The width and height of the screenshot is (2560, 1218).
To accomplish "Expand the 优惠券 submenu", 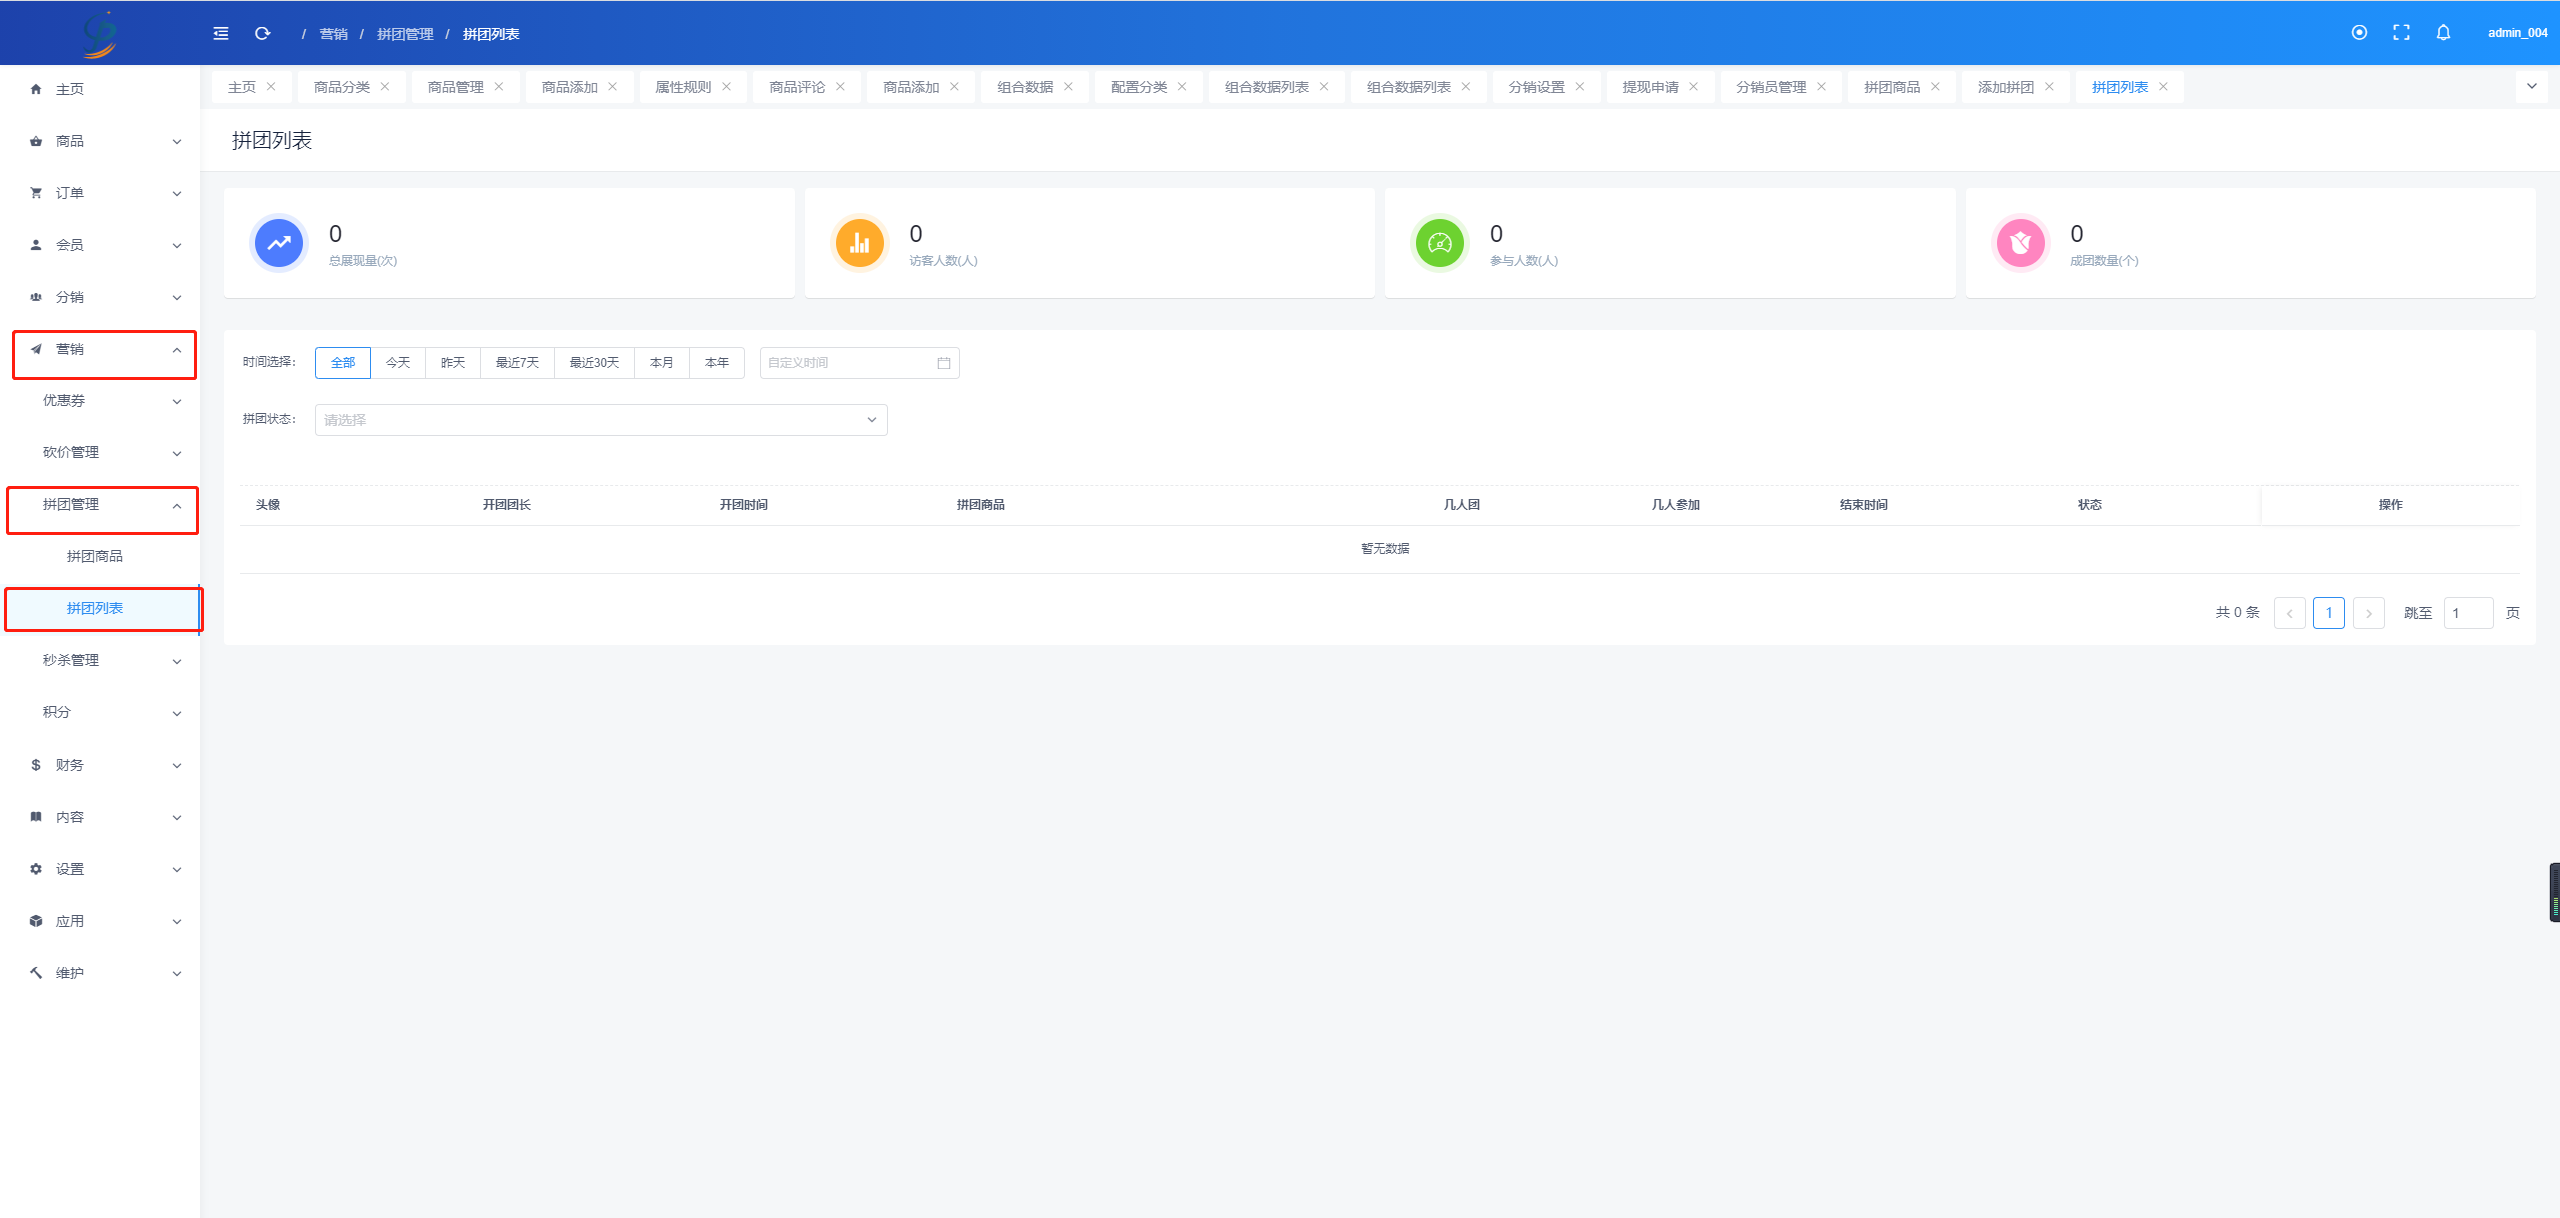I will point(177,401).
